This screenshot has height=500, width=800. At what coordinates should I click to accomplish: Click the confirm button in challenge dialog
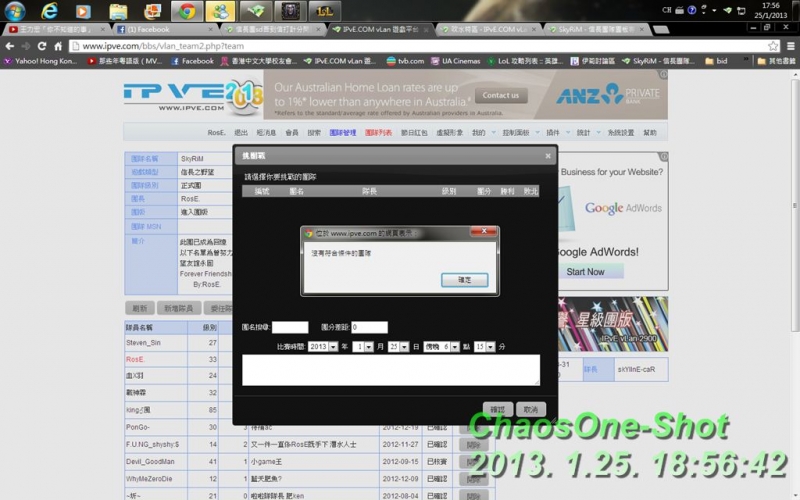coord(497,409)
